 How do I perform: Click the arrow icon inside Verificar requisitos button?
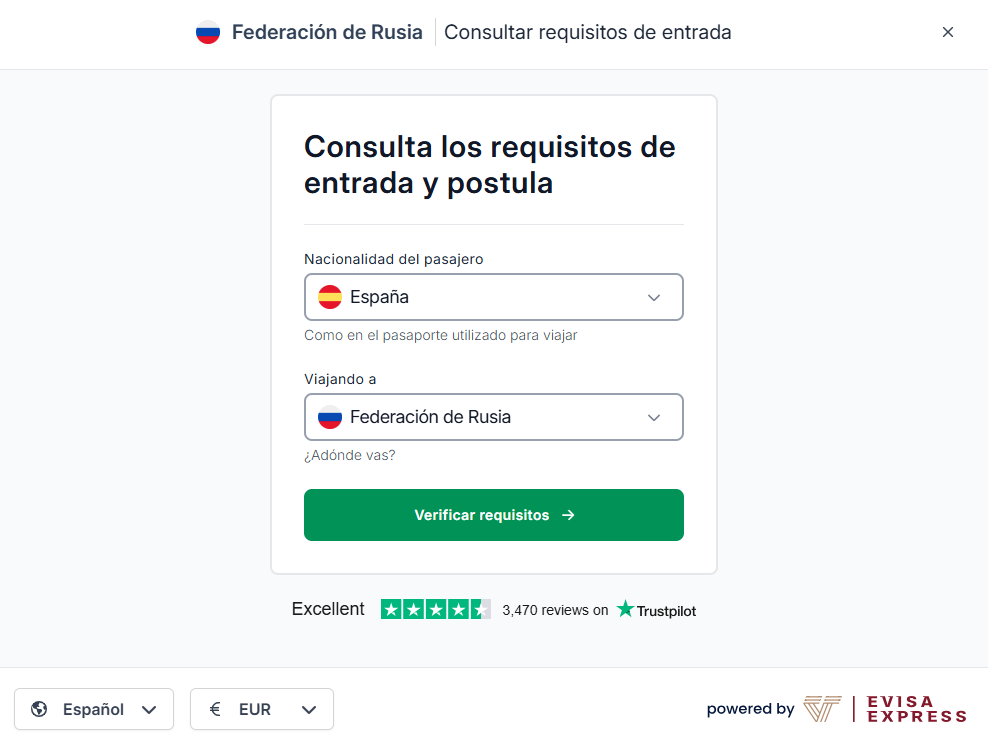tap(568, 514)
